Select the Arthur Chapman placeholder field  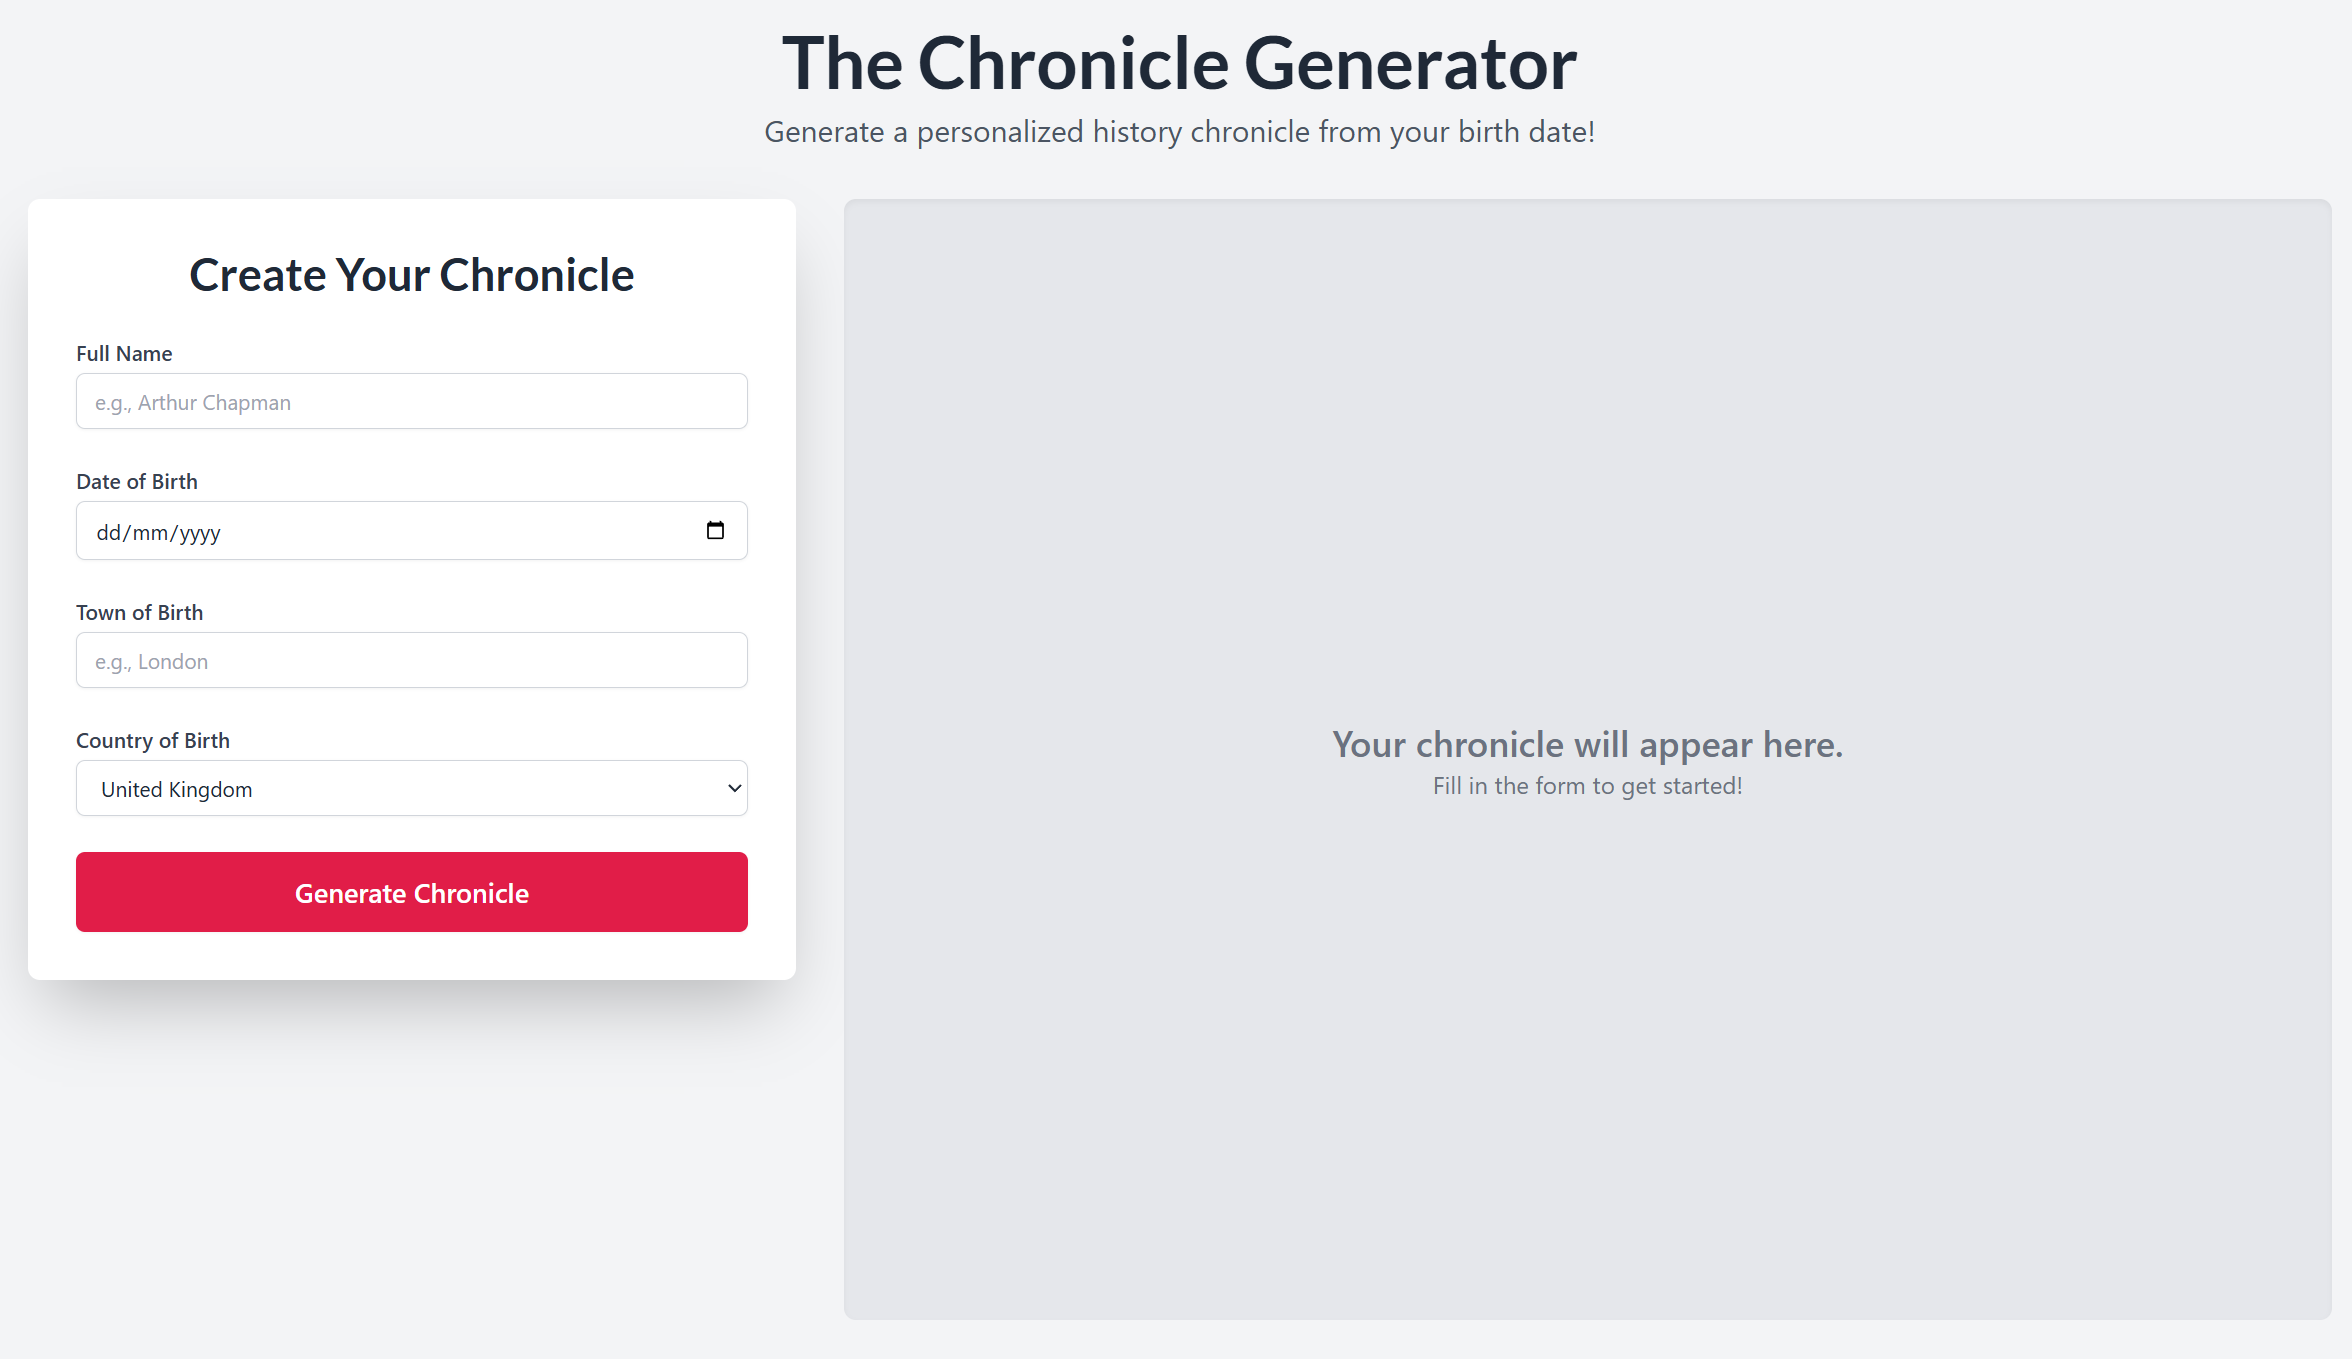tap(192, 401)
